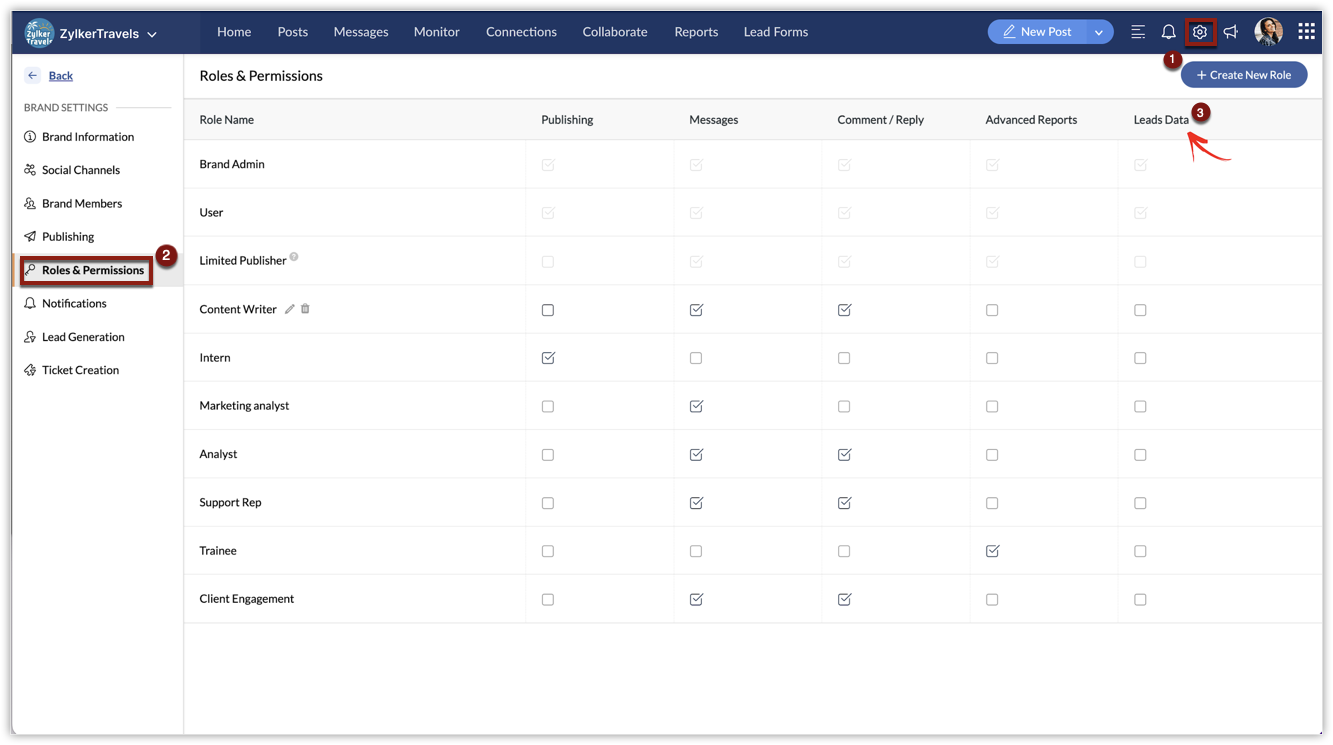Open Ticket Creation settings

(80, 370)
